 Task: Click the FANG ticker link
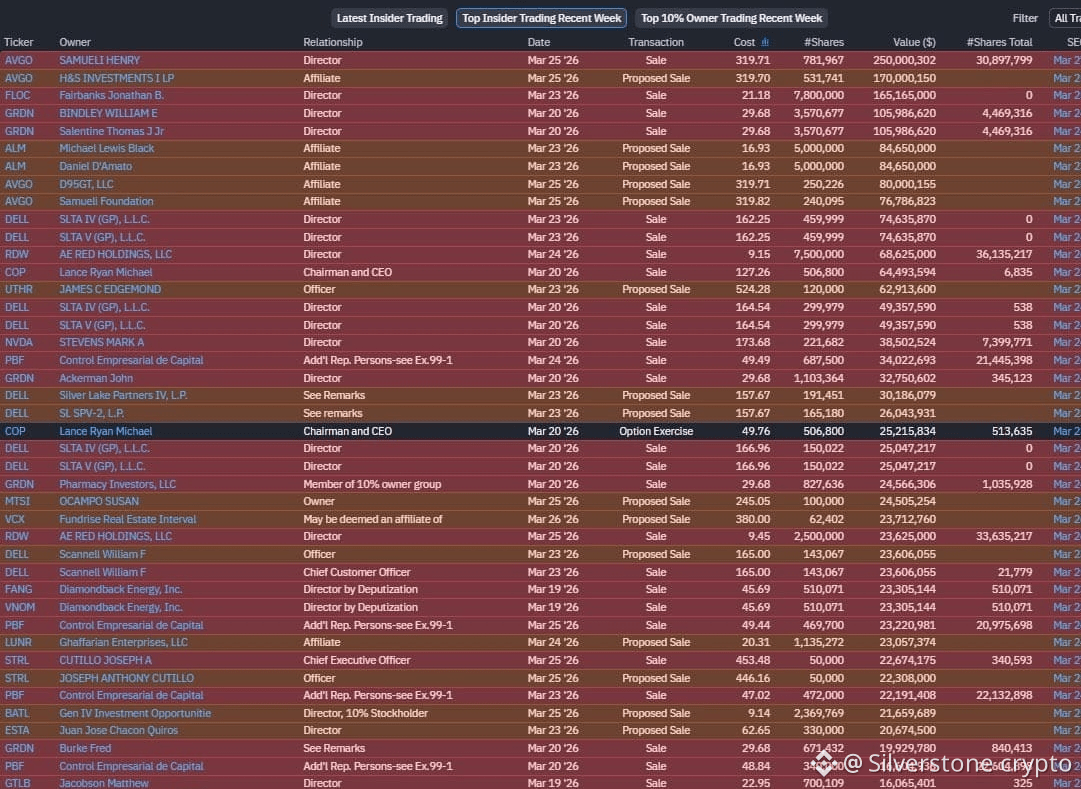click(19, 590)
